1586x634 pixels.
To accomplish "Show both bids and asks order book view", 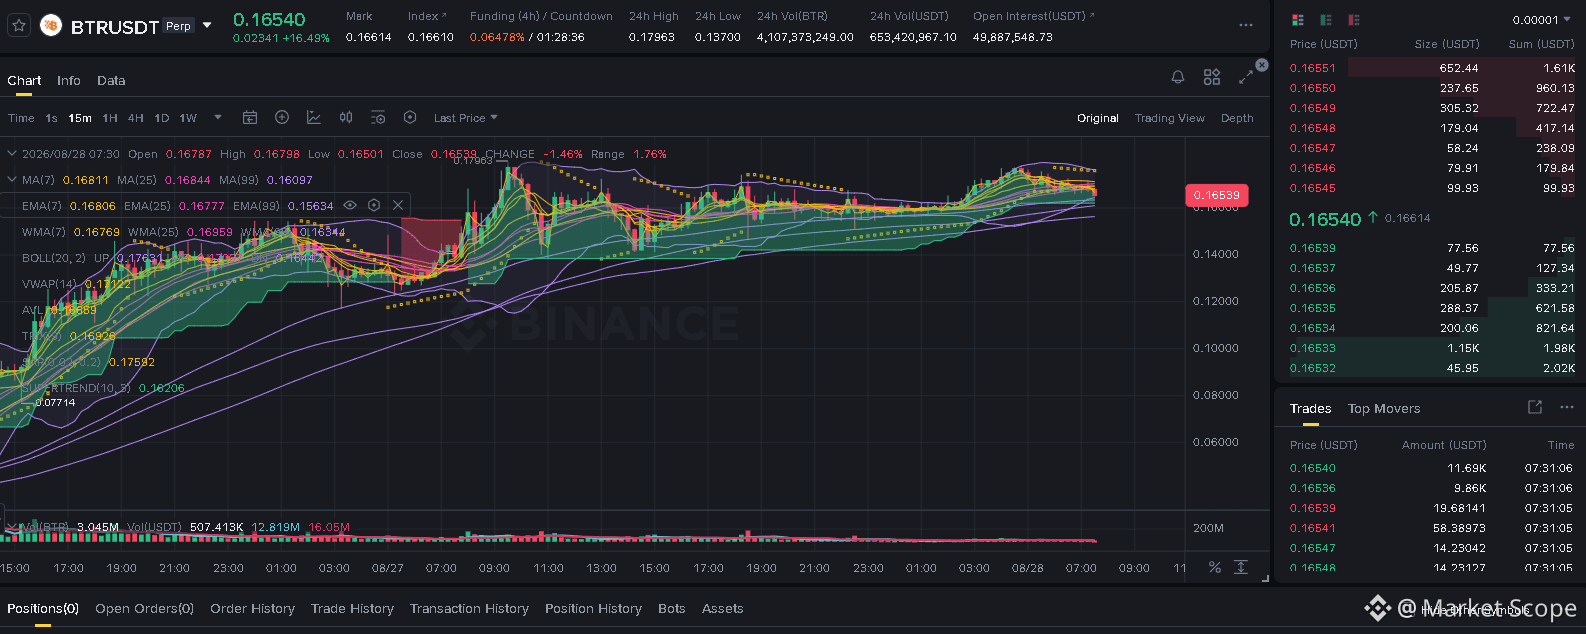I will coord(1298,19).
